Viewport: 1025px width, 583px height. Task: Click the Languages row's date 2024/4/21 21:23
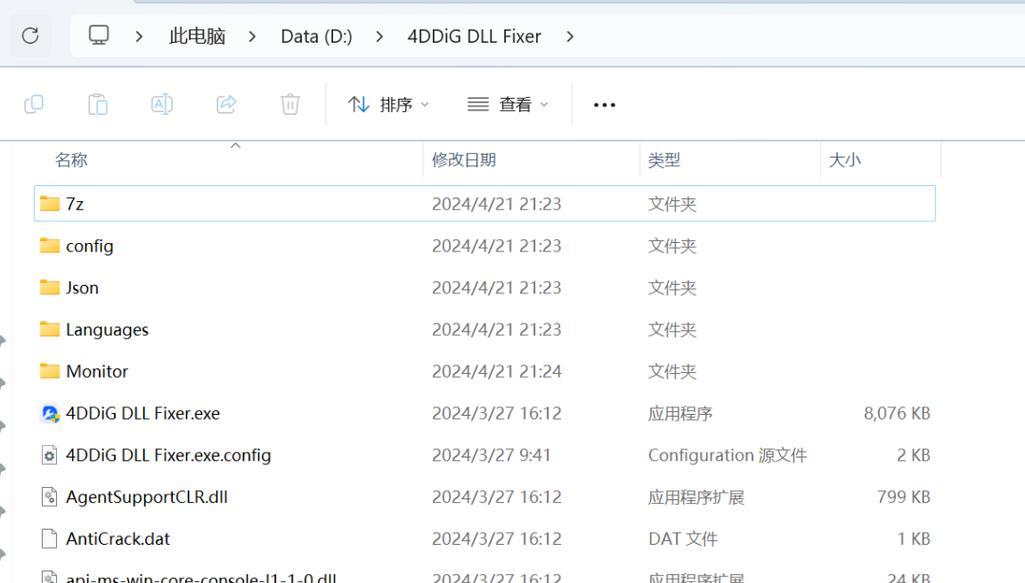pos(497,329)
